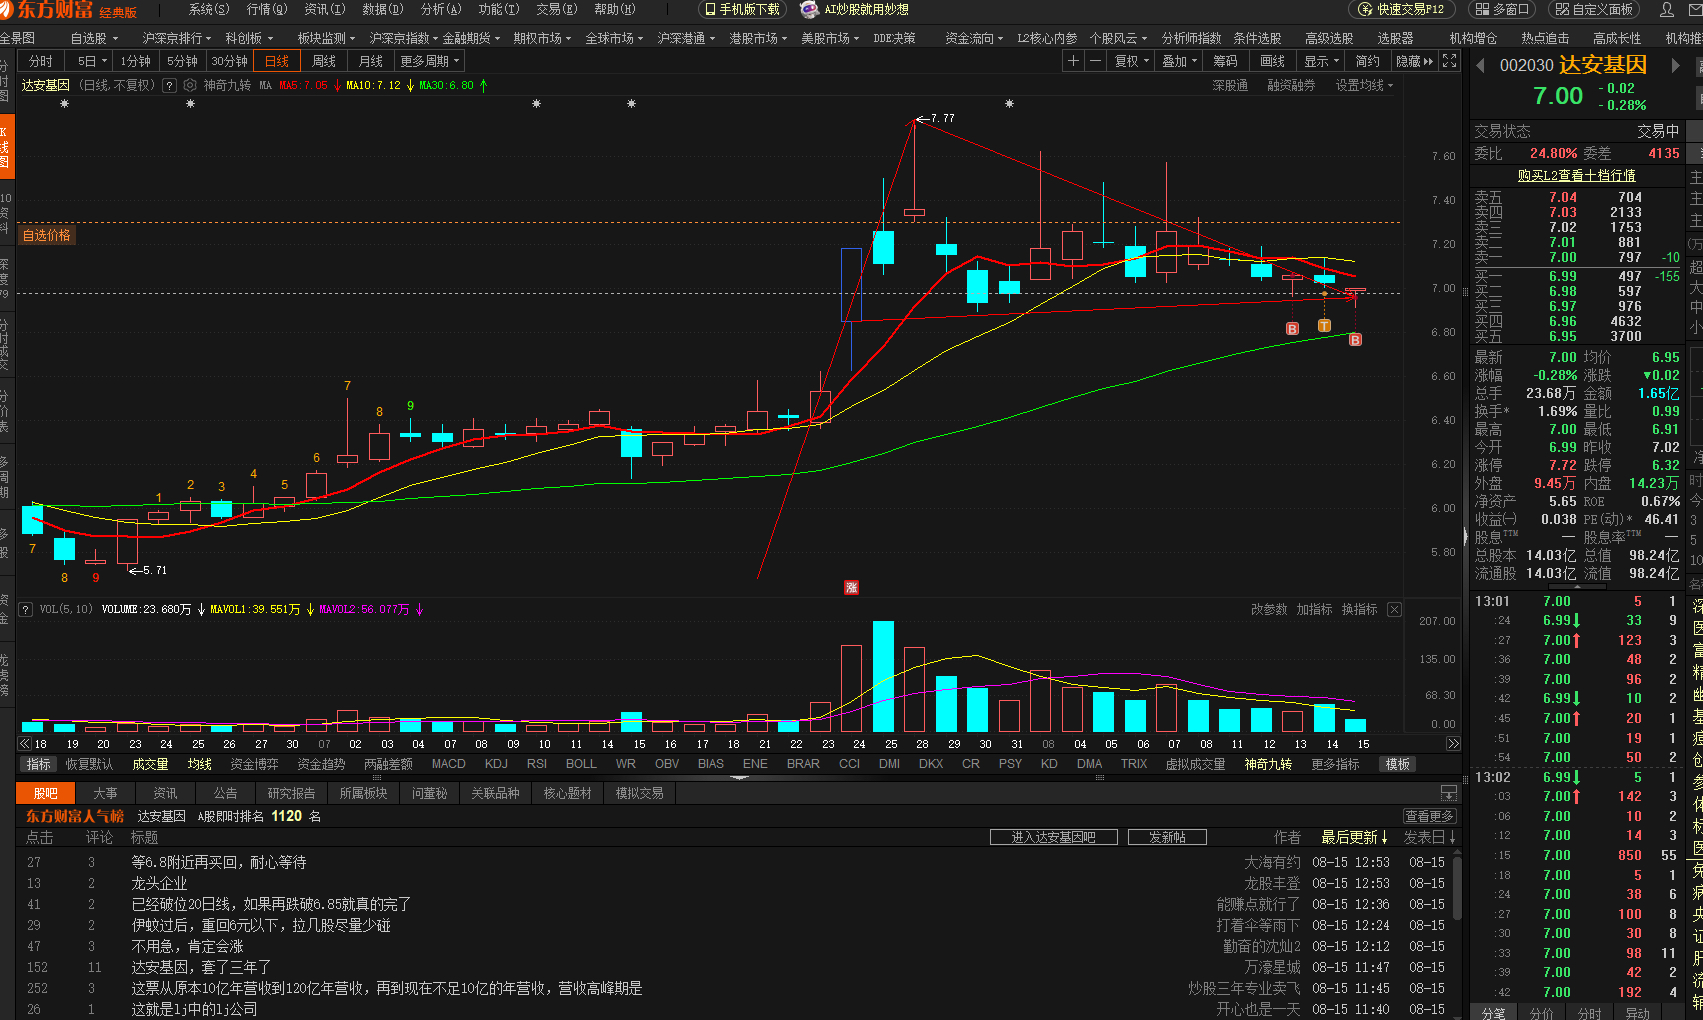Image resolution: width=1703 pixels, height=1020 pixels.
Task: Click 自选价格 label on the chart
Action: point(46,235)
